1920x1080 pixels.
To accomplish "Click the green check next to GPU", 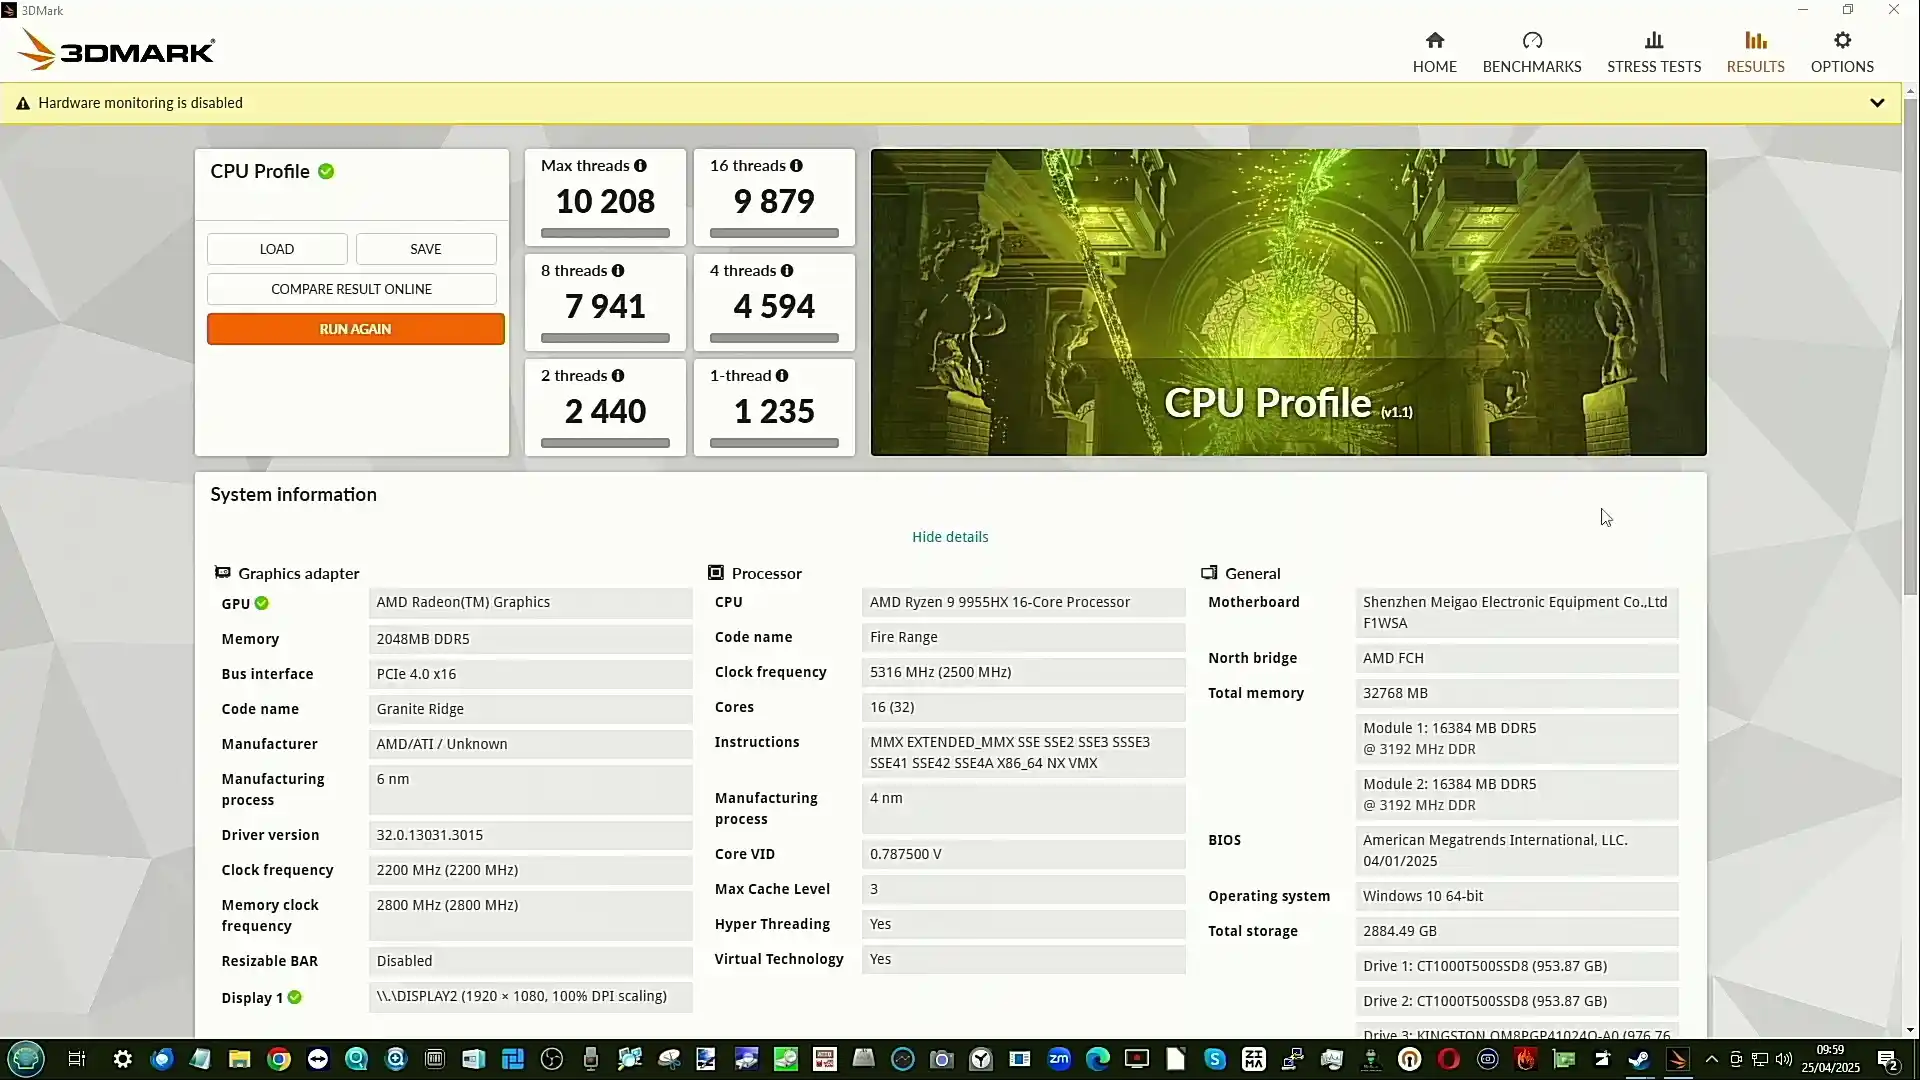I will click(262, 603).
